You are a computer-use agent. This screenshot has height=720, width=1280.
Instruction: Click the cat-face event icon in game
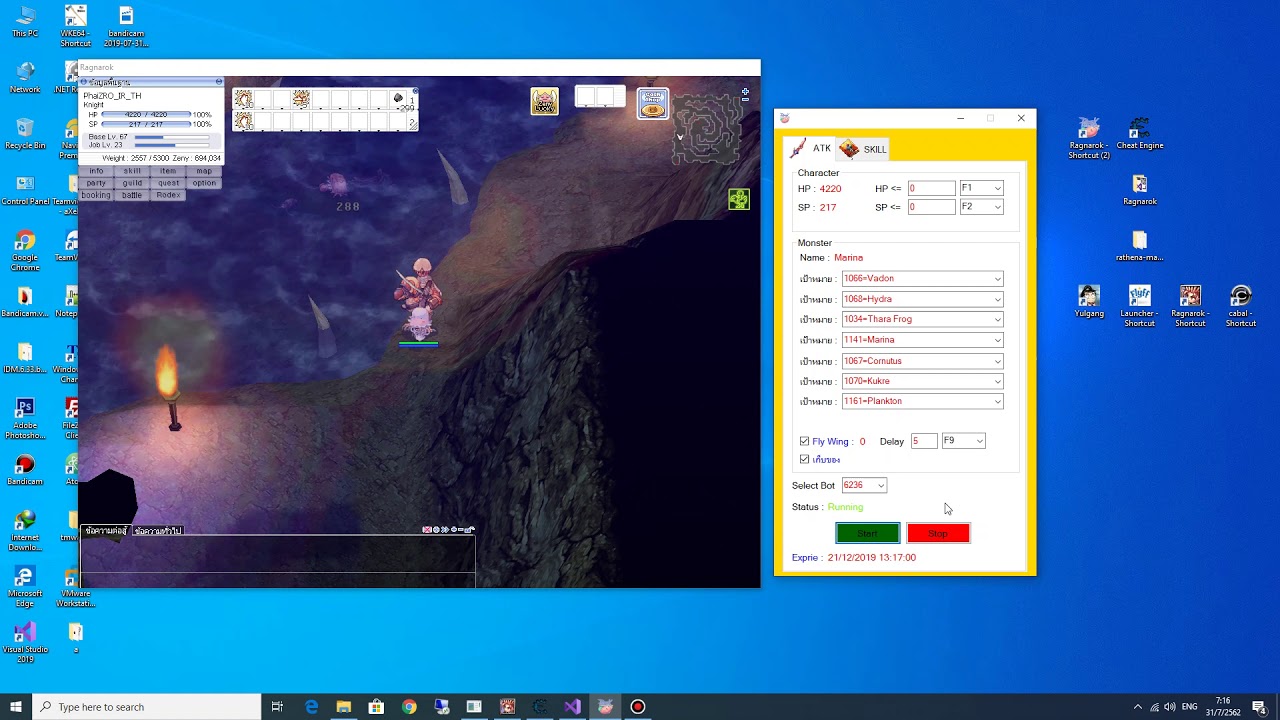click(545, 101)
